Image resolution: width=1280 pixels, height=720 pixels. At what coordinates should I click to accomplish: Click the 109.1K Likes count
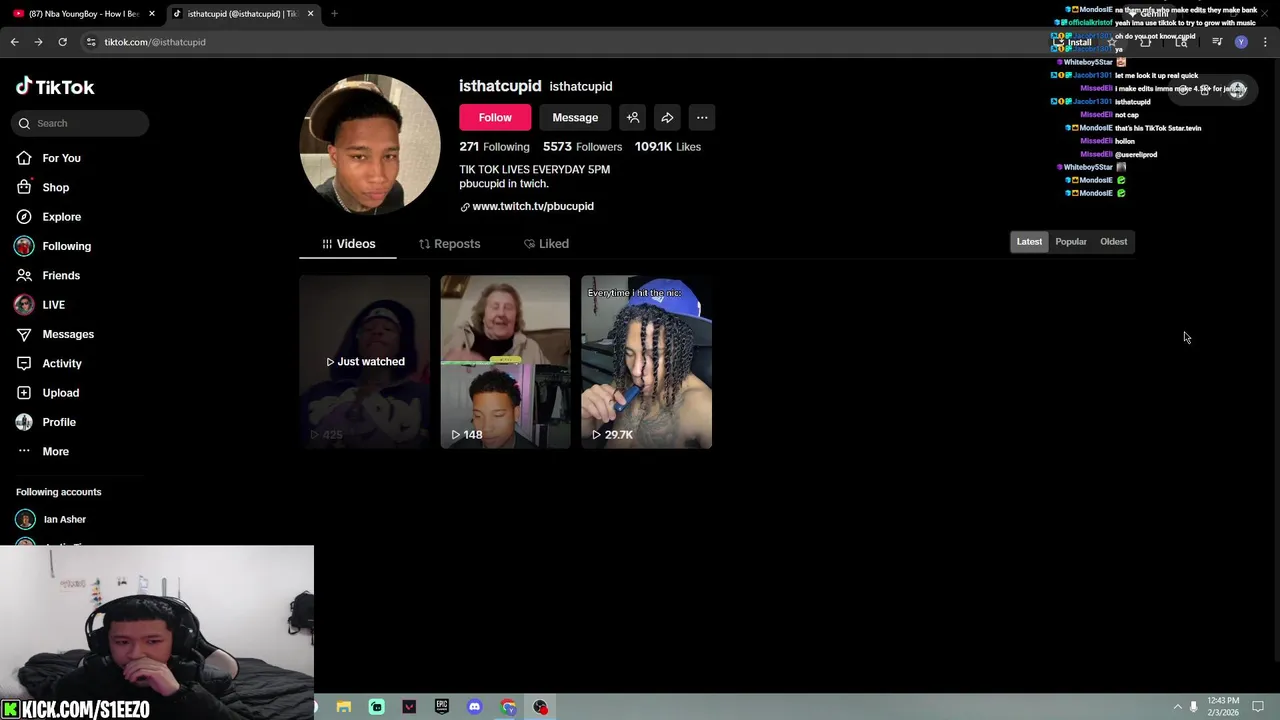point(668,146)
